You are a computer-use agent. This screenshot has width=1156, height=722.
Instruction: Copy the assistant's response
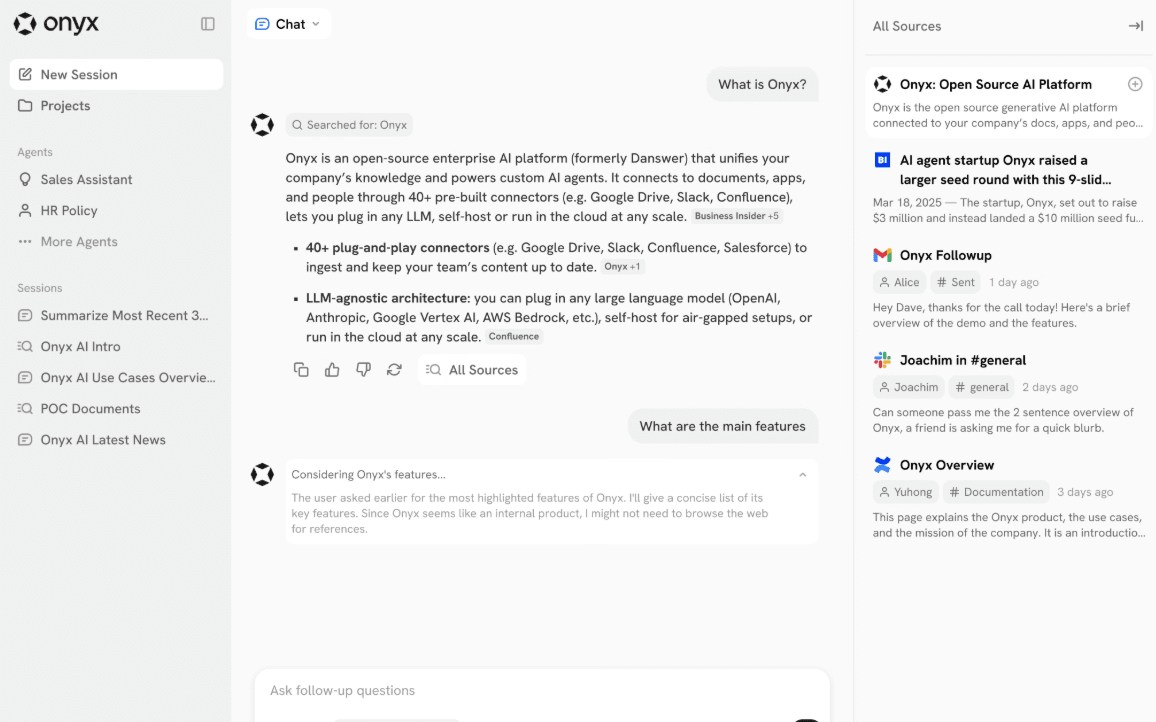[x=301, y=369]
